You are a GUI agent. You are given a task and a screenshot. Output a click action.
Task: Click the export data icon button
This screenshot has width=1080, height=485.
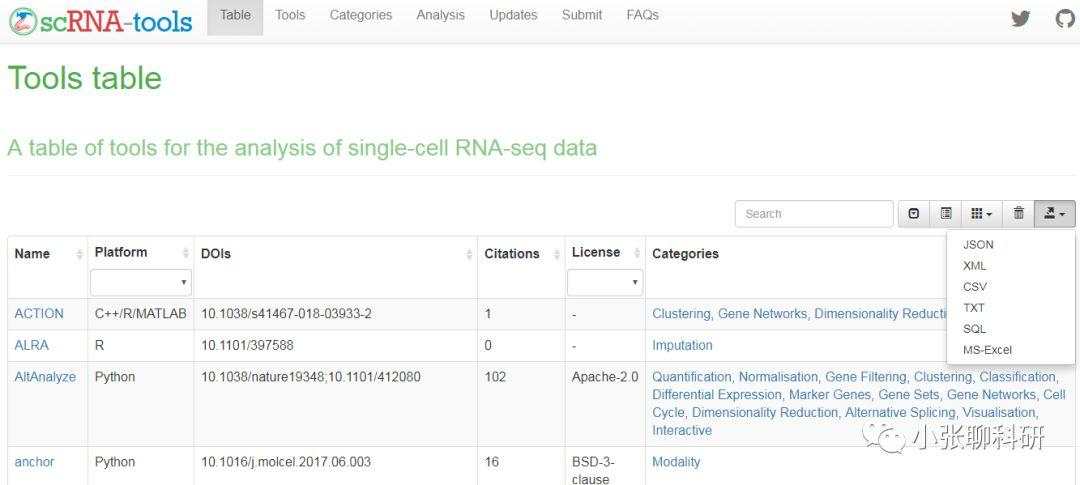[x=1054, y=213]
